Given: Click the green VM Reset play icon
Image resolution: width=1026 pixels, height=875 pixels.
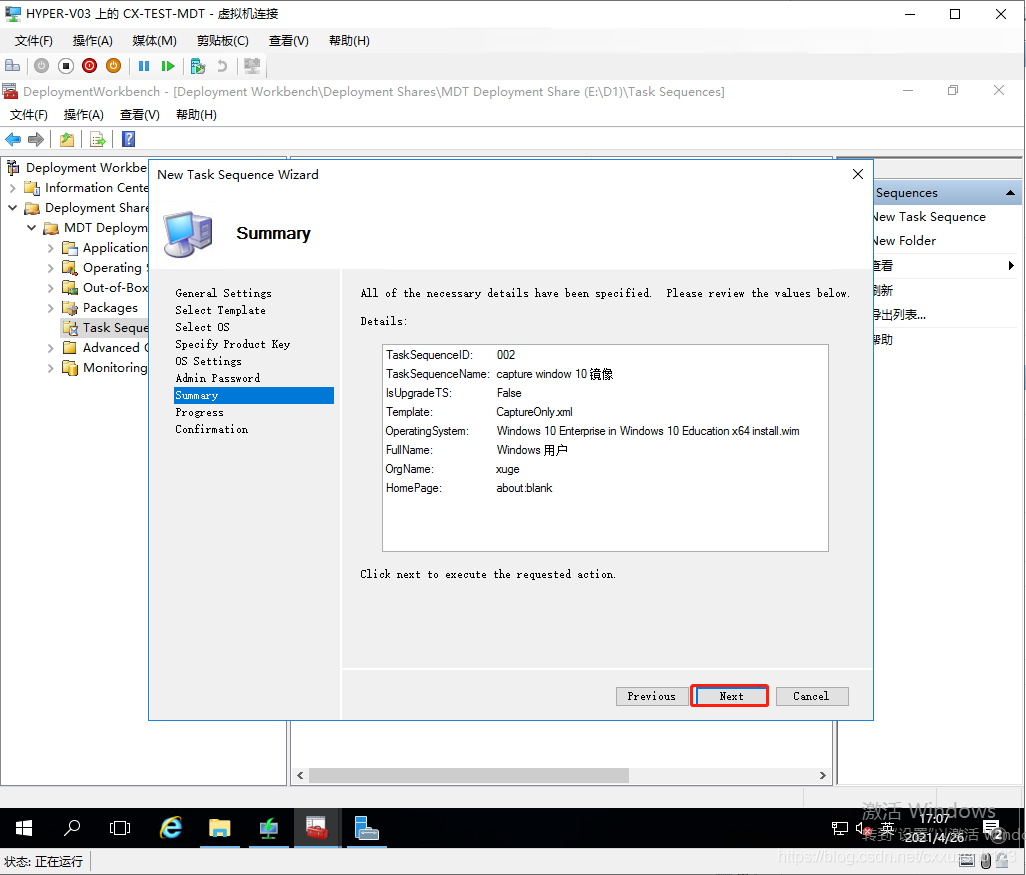Looking at the screenshot, I should pyautogui.click(x=168, y=65).
